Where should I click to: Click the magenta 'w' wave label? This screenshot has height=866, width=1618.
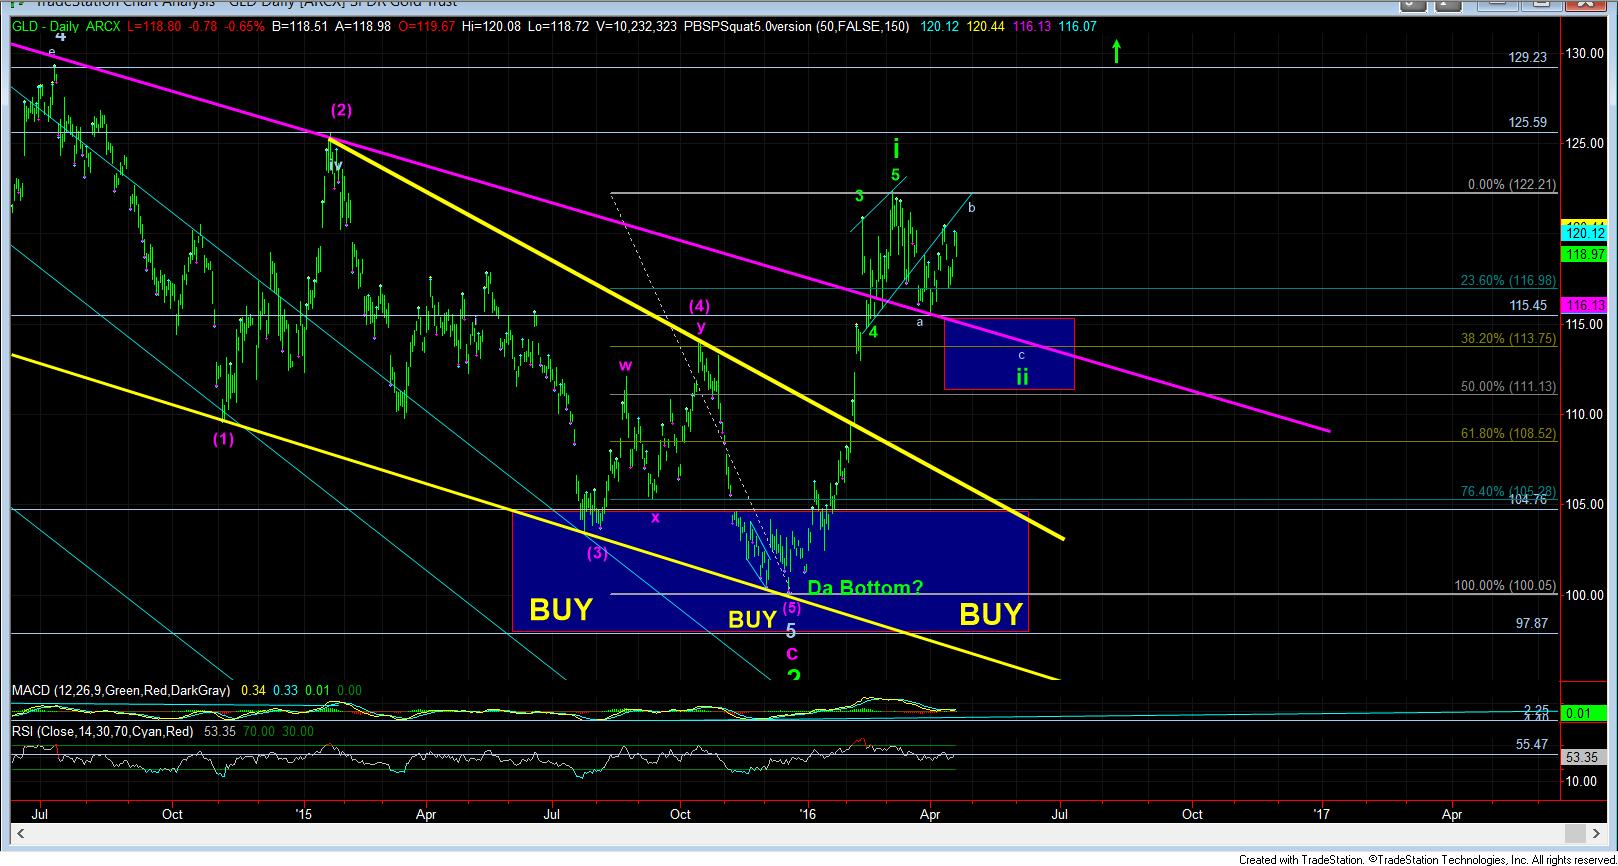[x=625, y=365]
